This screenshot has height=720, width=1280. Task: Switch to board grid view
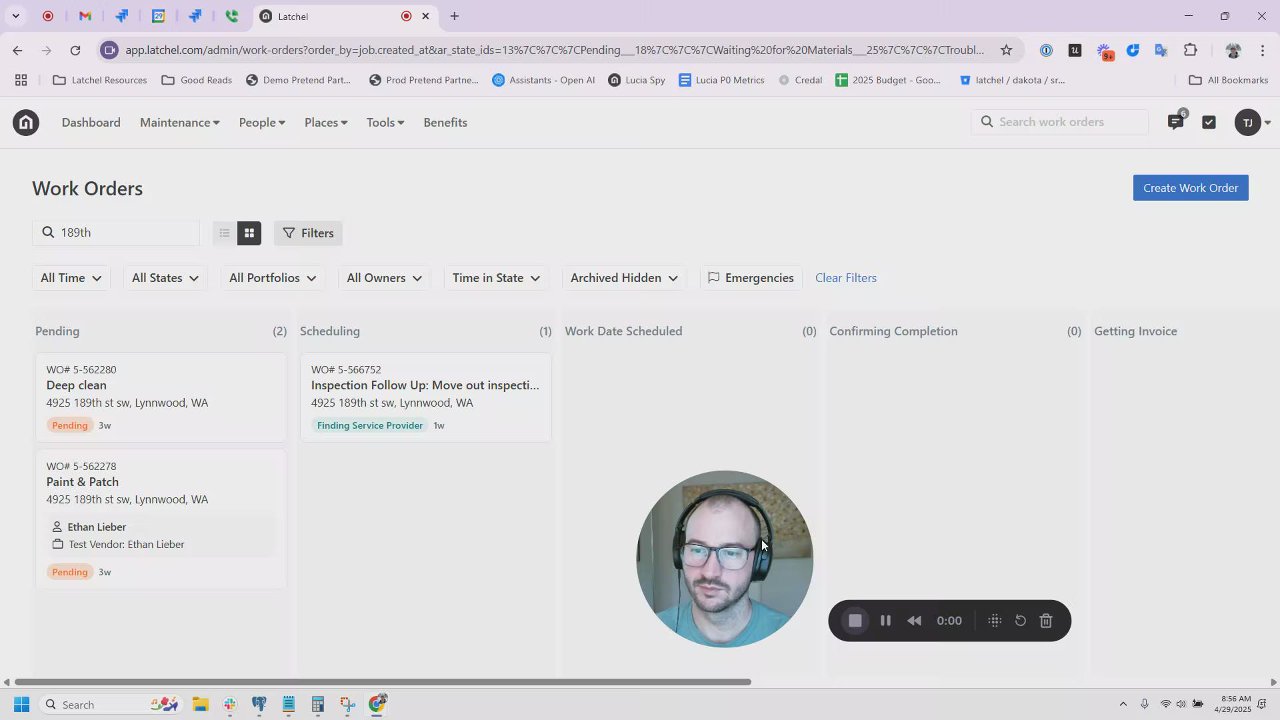(249, 233)
